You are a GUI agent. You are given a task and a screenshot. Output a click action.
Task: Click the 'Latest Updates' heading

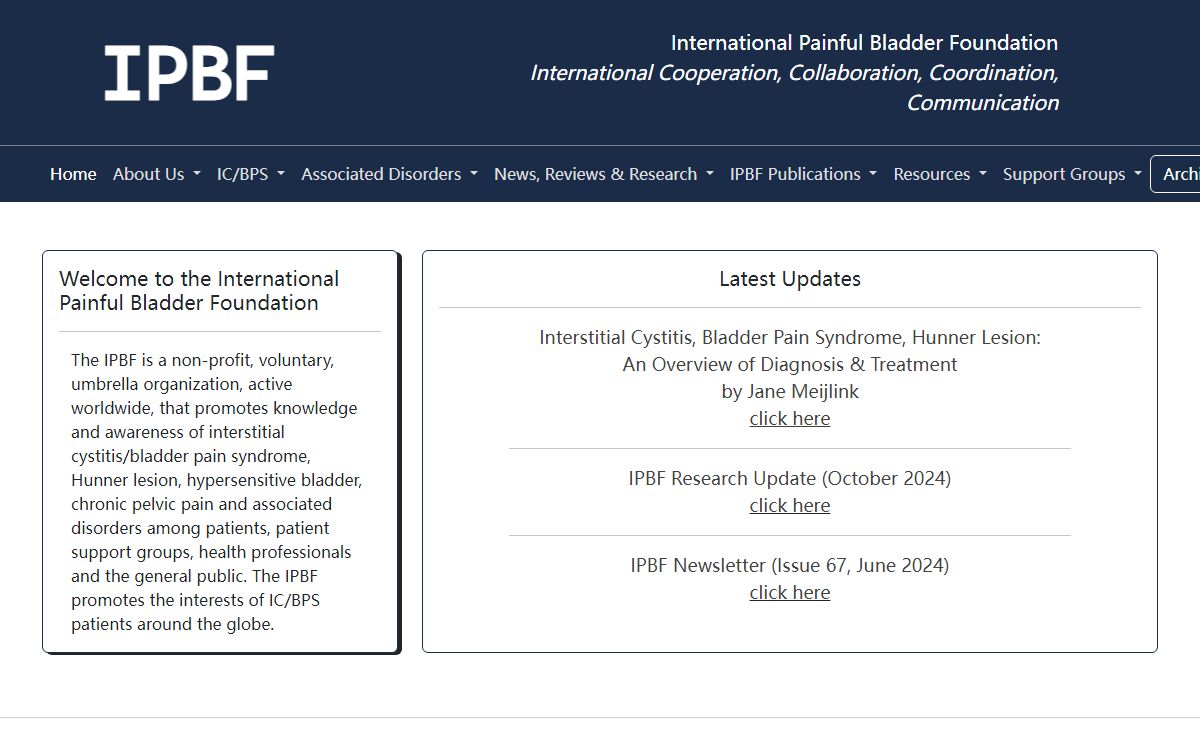click(789, 279)
